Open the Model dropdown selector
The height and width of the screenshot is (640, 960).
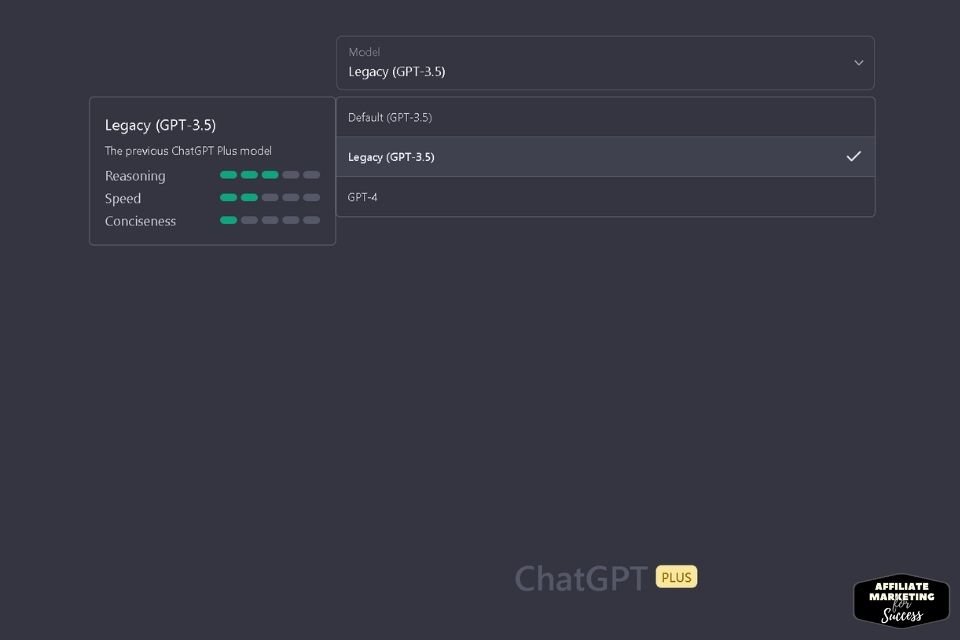pyautogui.click(x=605, y=63)
